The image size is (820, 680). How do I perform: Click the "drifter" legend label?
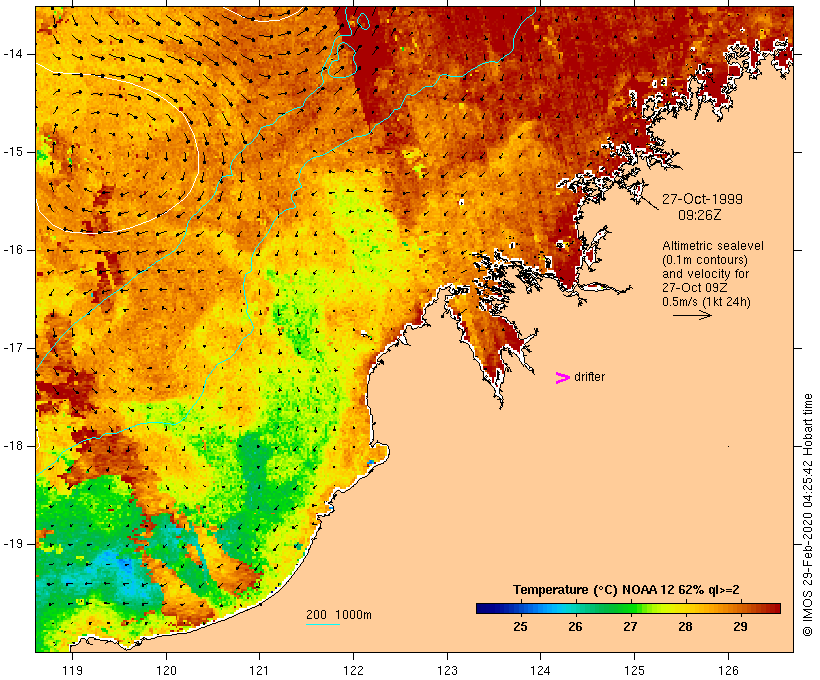pyautogui.click(x=589, y=377)
